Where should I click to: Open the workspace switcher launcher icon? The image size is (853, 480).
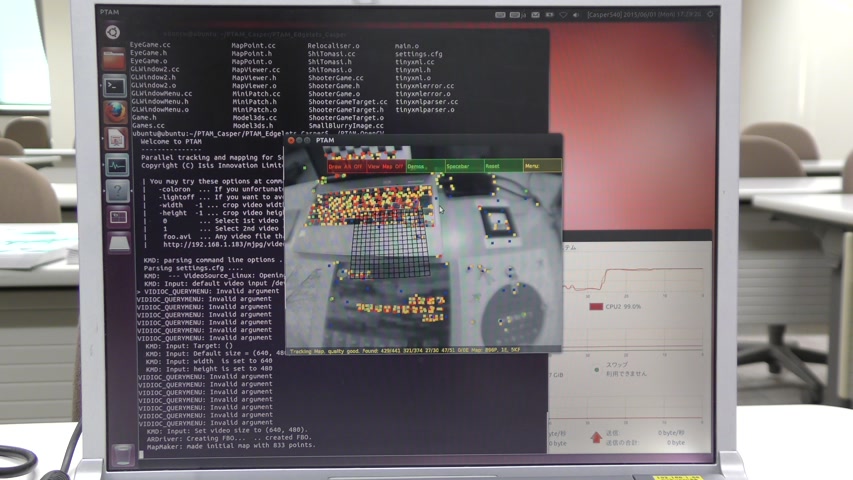point(118,217)
